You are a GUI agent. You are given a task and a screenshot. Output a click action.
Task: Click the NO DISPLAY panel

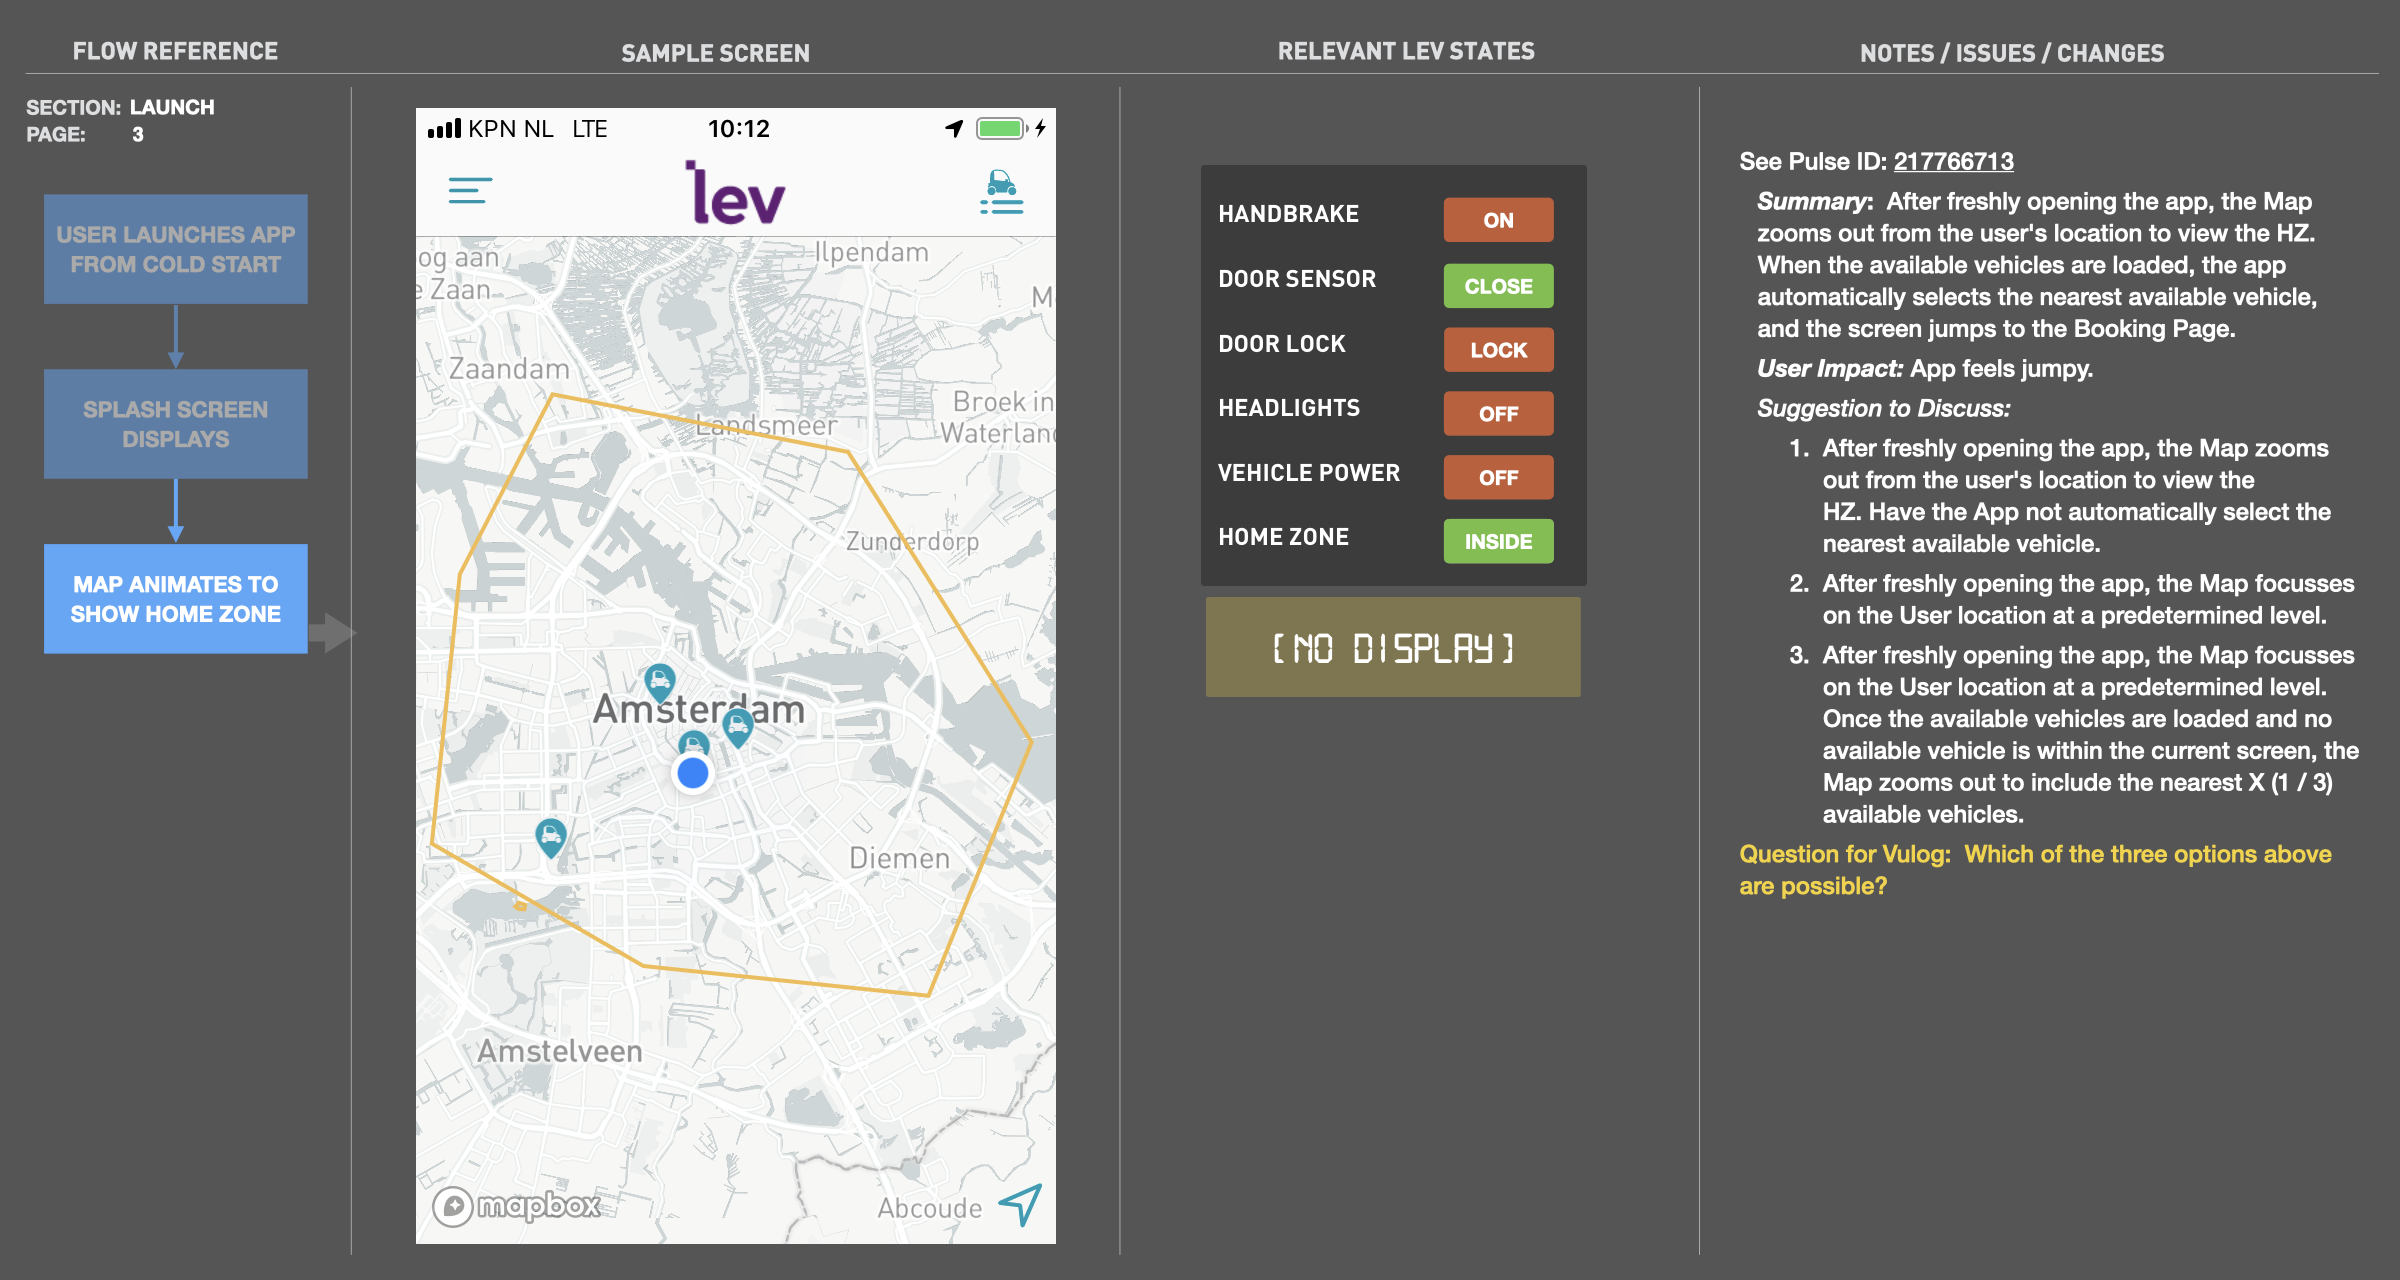(1392, 648)
